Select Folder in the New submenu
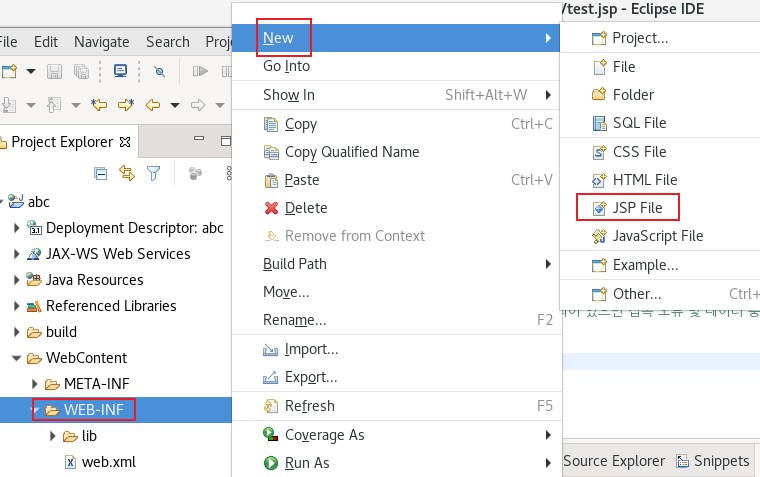The width and height of the screenshot is (760, 477). click(660, 95)
